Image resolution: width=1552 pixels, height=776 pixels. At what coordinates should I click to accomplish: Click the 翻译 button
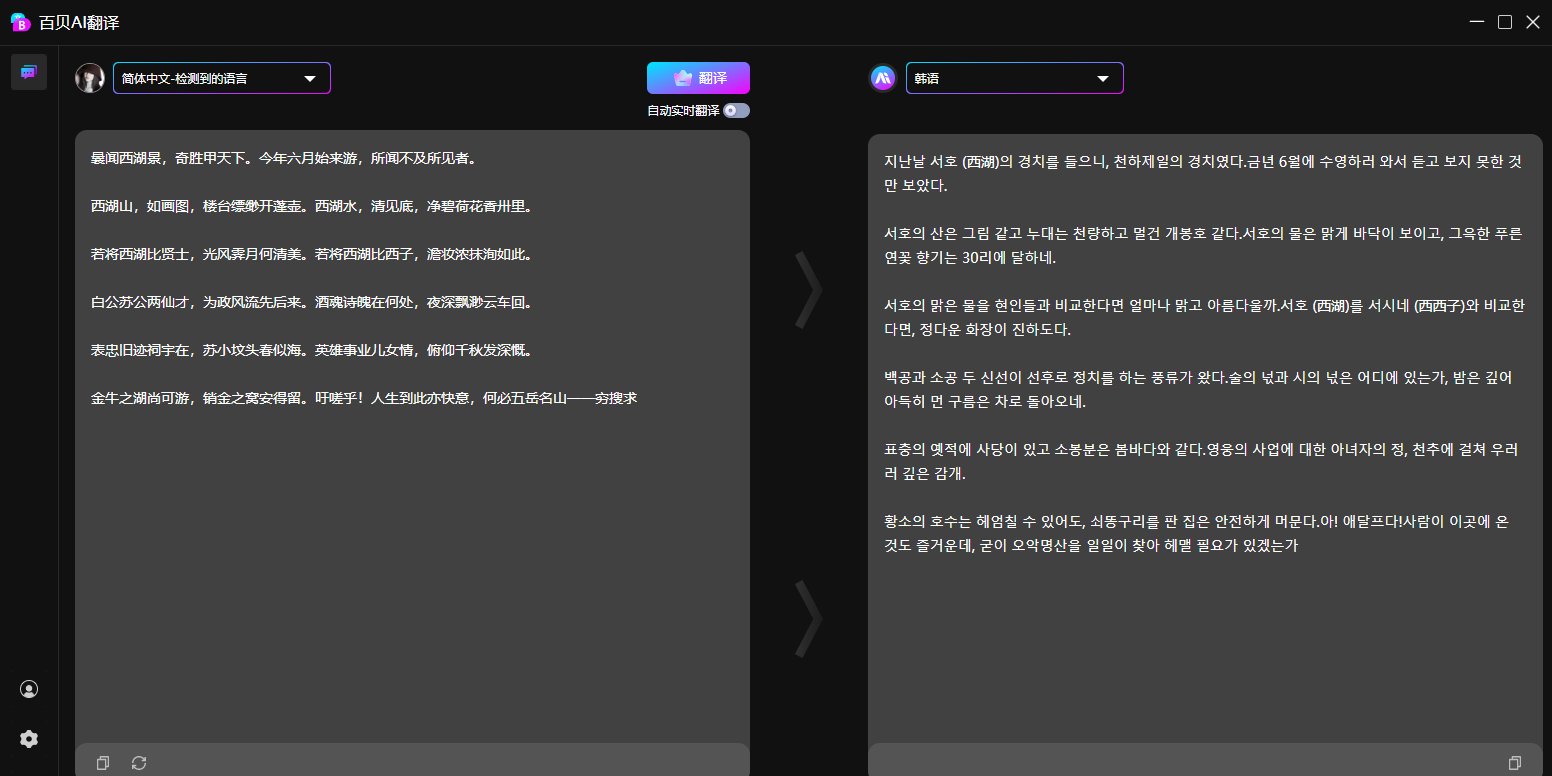[698, 78]
